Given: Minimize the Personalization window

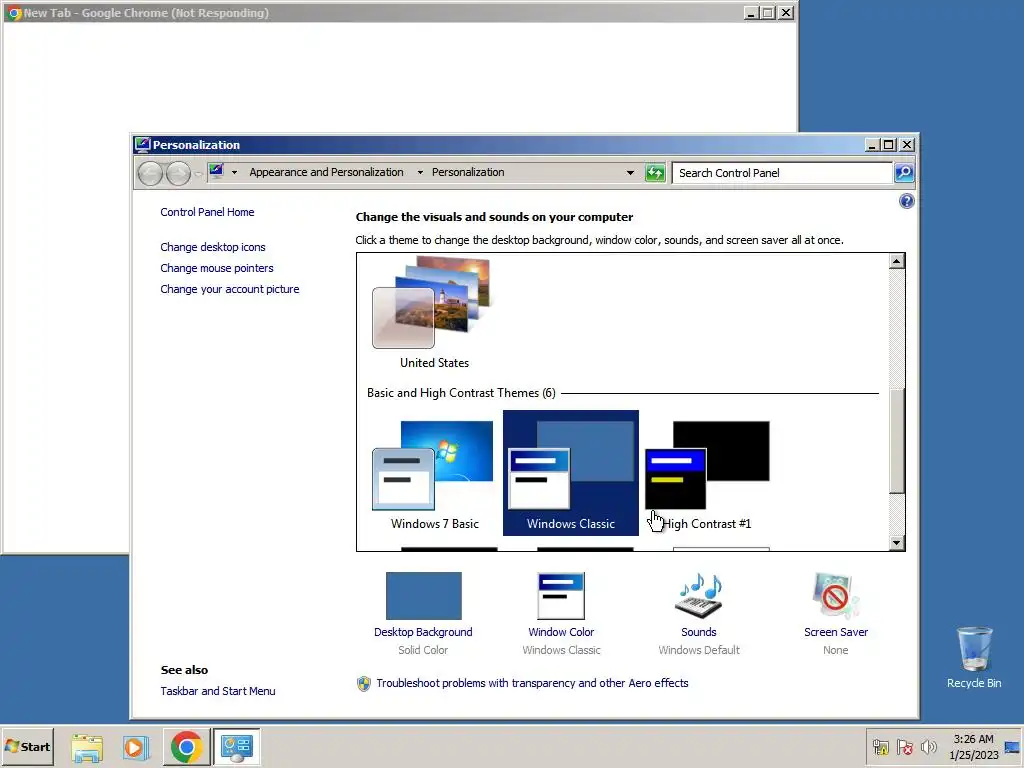Looking at the screenshot, I should click(x=872, y=144).
